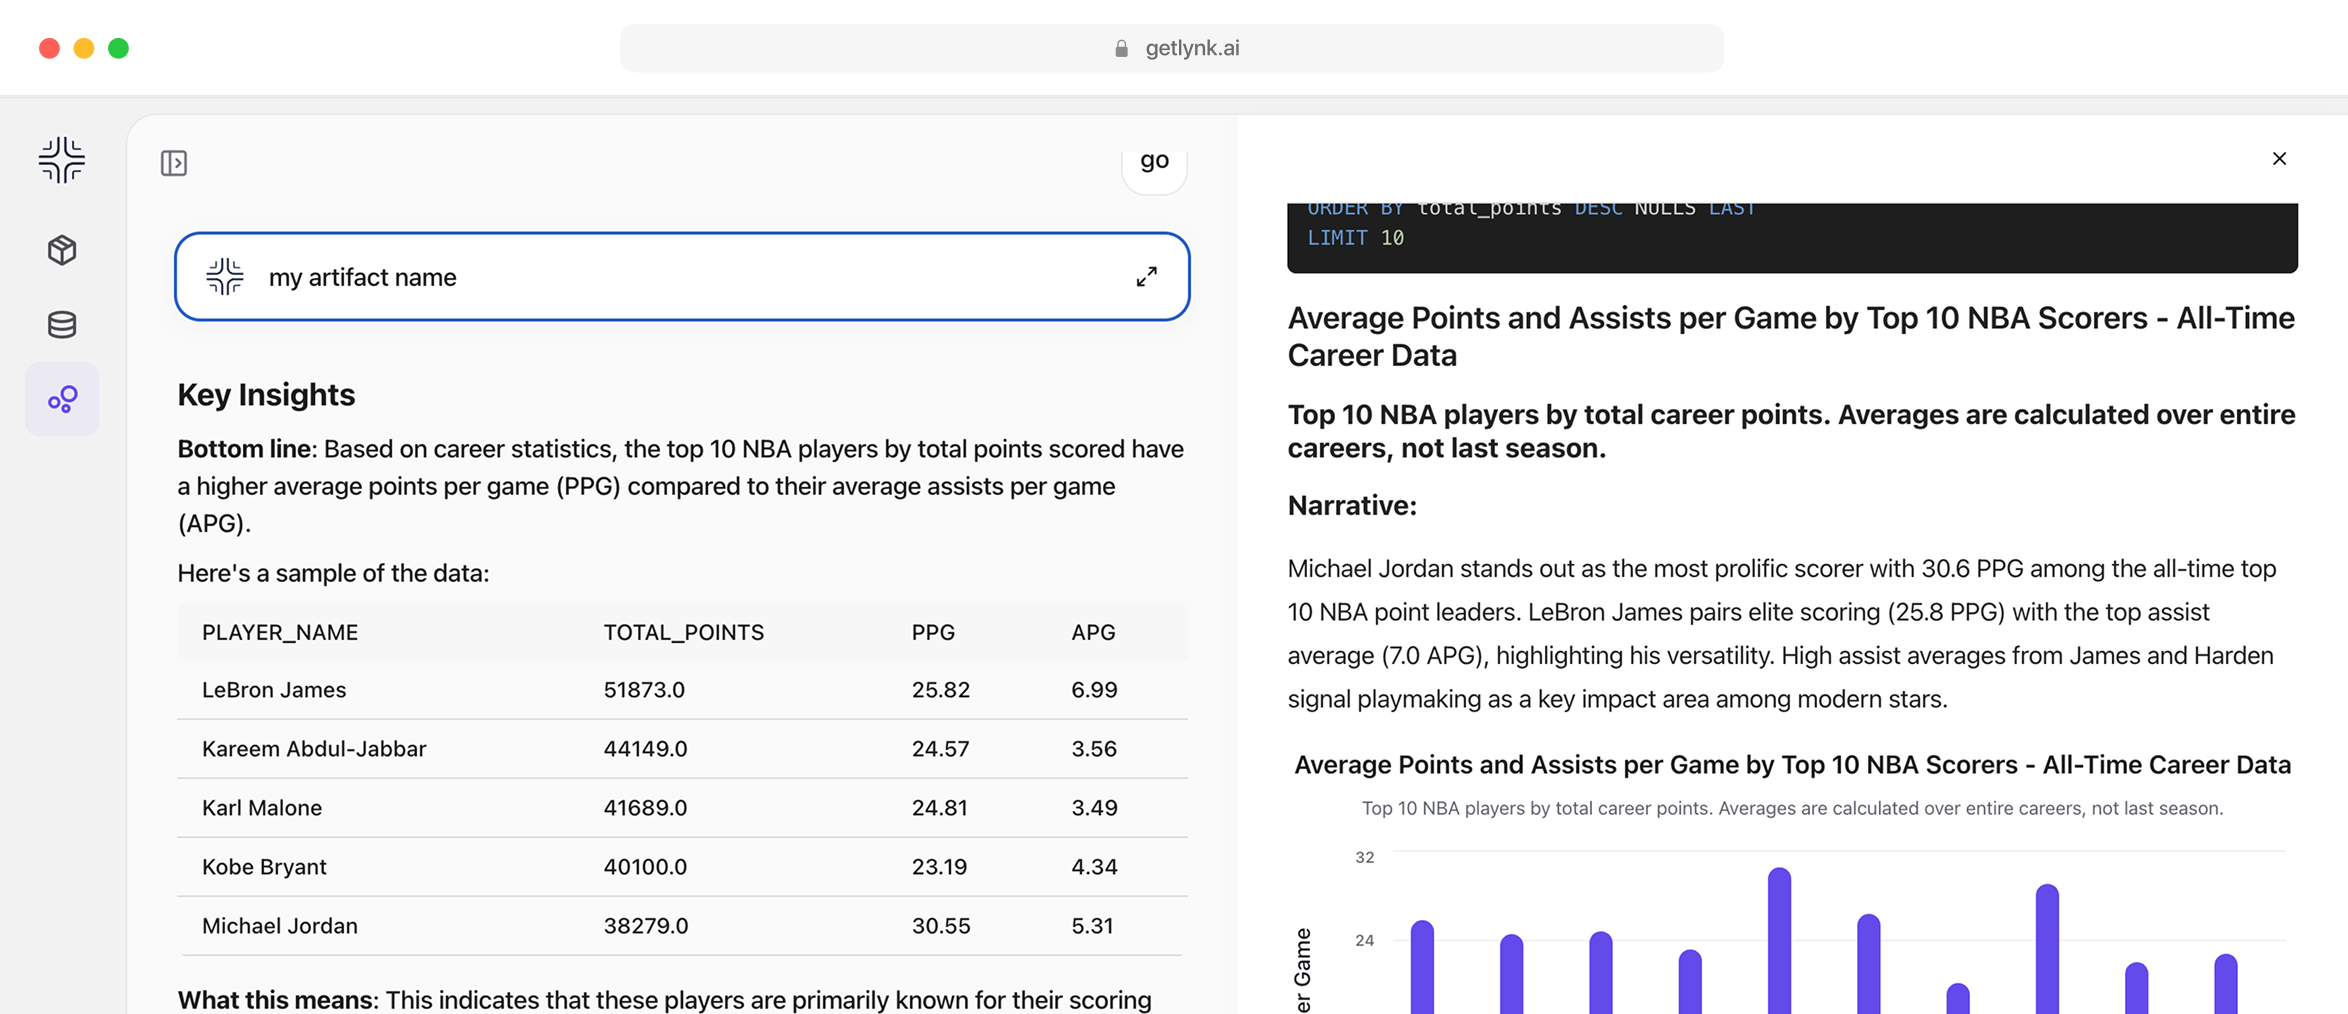Select the connected circles icon in sidebar
This screenshot has height=1014, width=2348.
62,400
